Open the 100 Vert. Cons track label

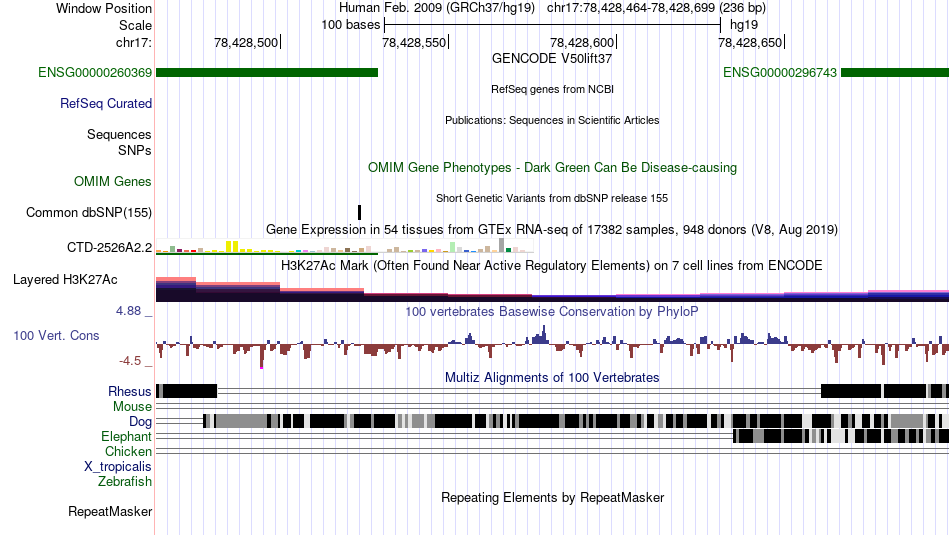(56, 336)
